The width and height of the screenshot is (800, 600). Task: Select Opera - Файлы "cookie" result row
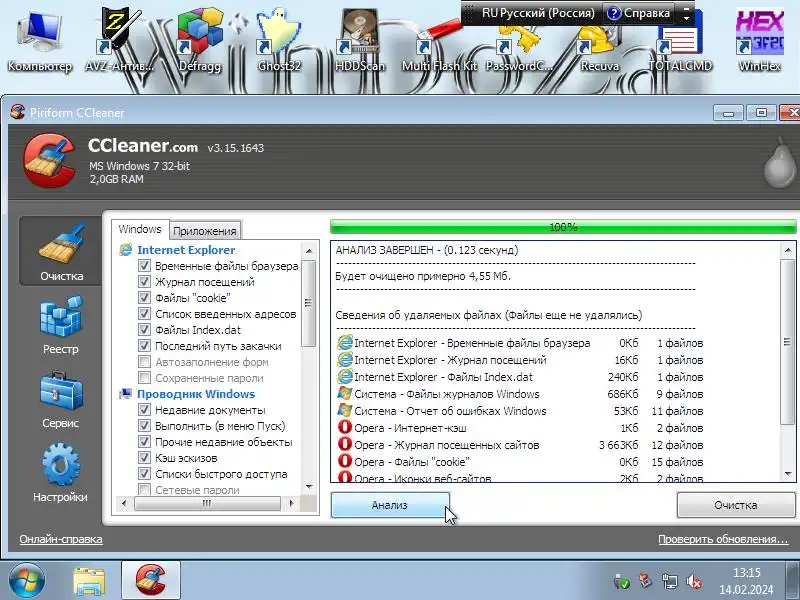click(520, 462)
